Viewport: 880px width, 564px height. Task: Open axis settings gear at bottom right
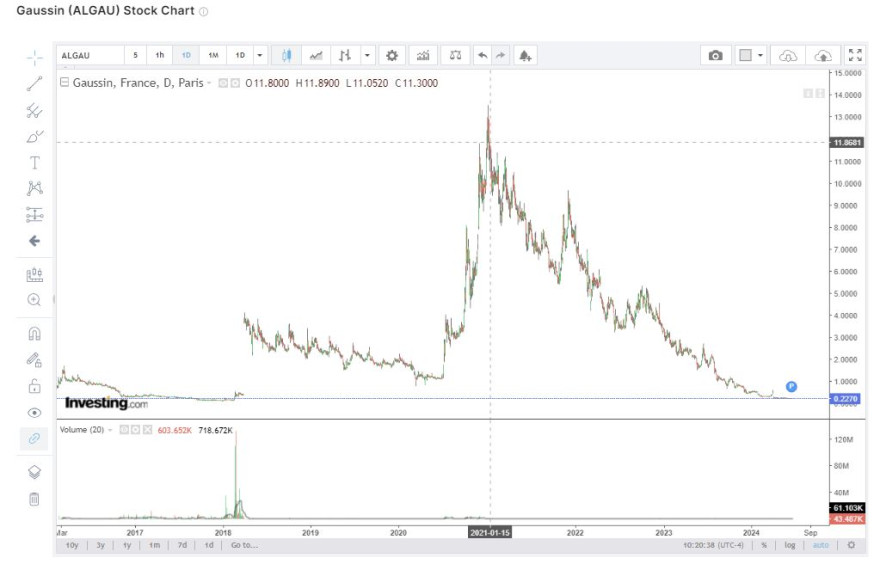pyautogui.click(x=851, y=545)
